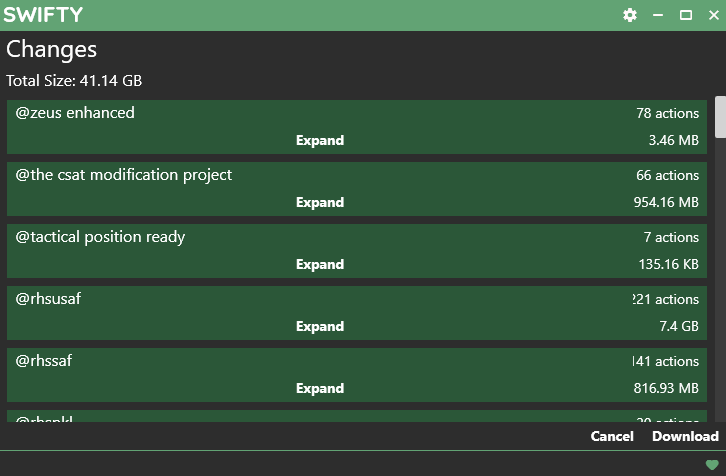Expand the @rhssaf changes
Screen dimensions: 726x476
(320, 389)
